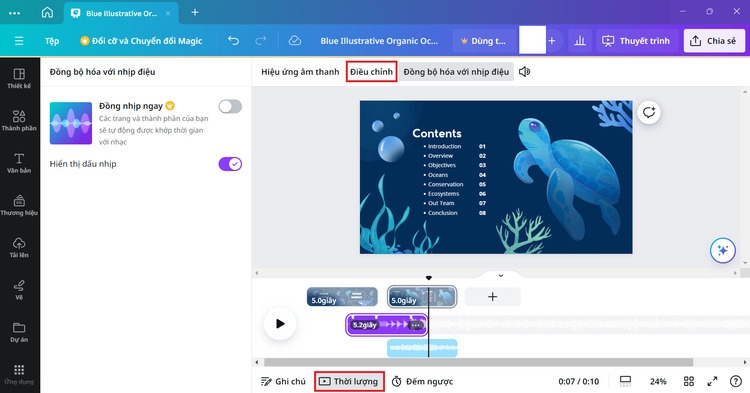This screenshot has width=750, height=393.
Task: Open Thành phần elements panel
Action: (x=19, y=120)
